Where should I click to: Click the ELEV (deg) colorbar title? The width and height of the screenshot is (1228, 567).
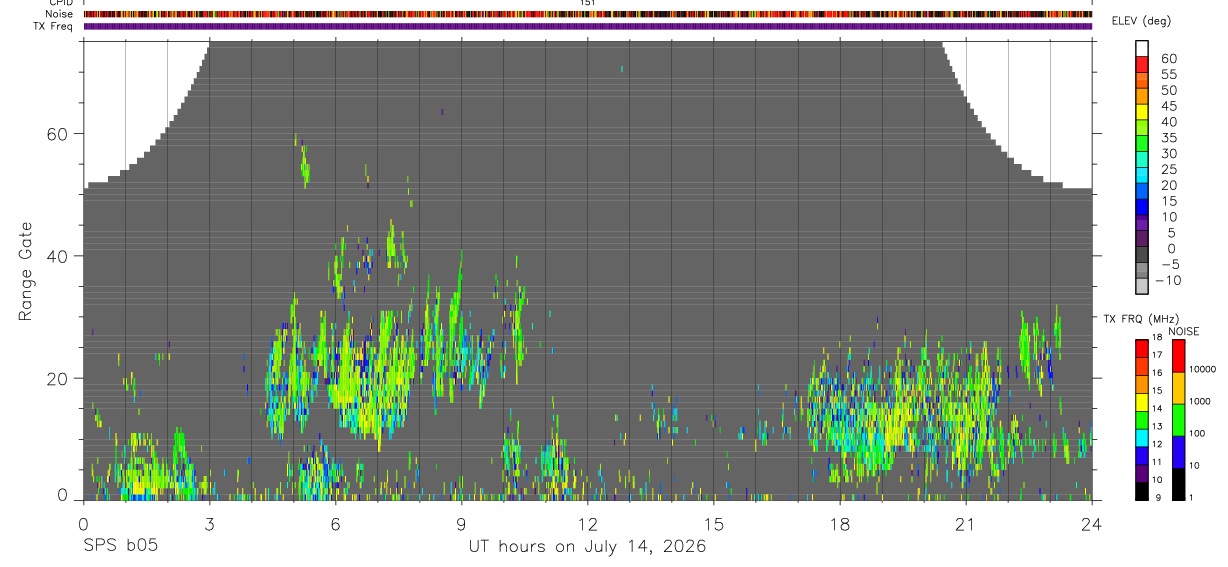(1141, 21)
